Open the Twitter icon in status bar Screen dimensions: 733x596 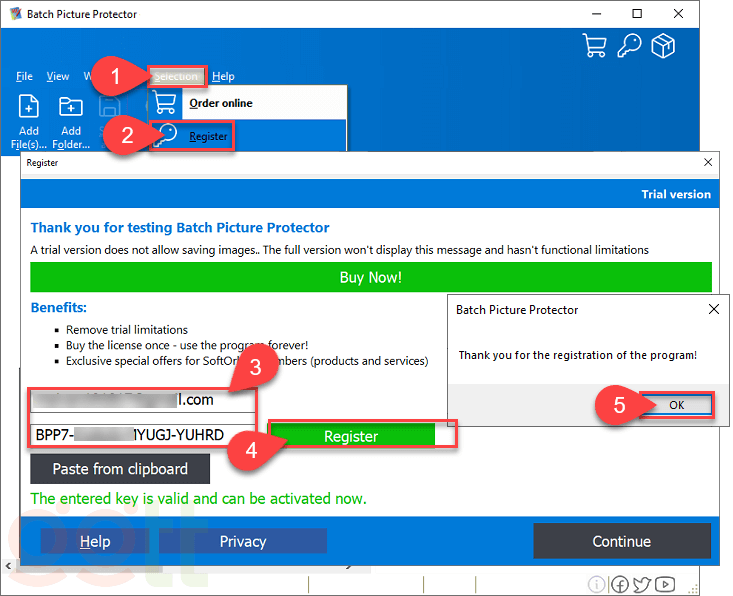click(642, 584)
